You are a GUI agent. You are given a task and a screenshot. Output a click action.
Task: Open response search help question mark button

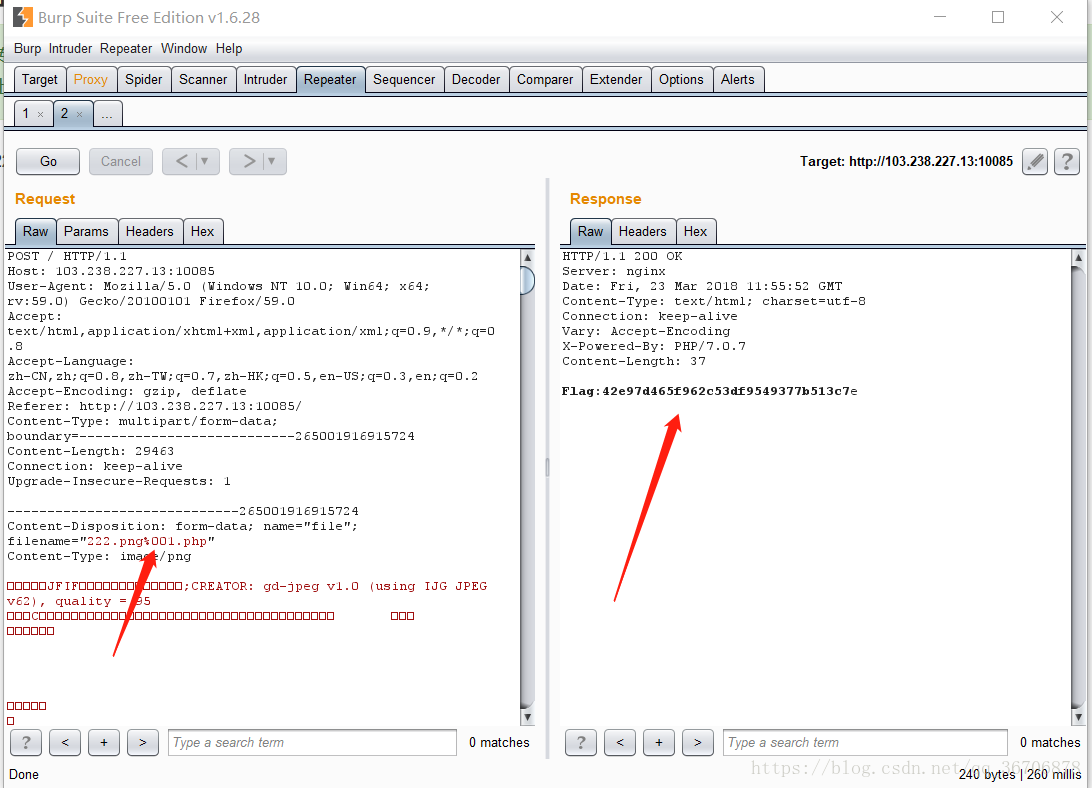click(x=581, y=743)
